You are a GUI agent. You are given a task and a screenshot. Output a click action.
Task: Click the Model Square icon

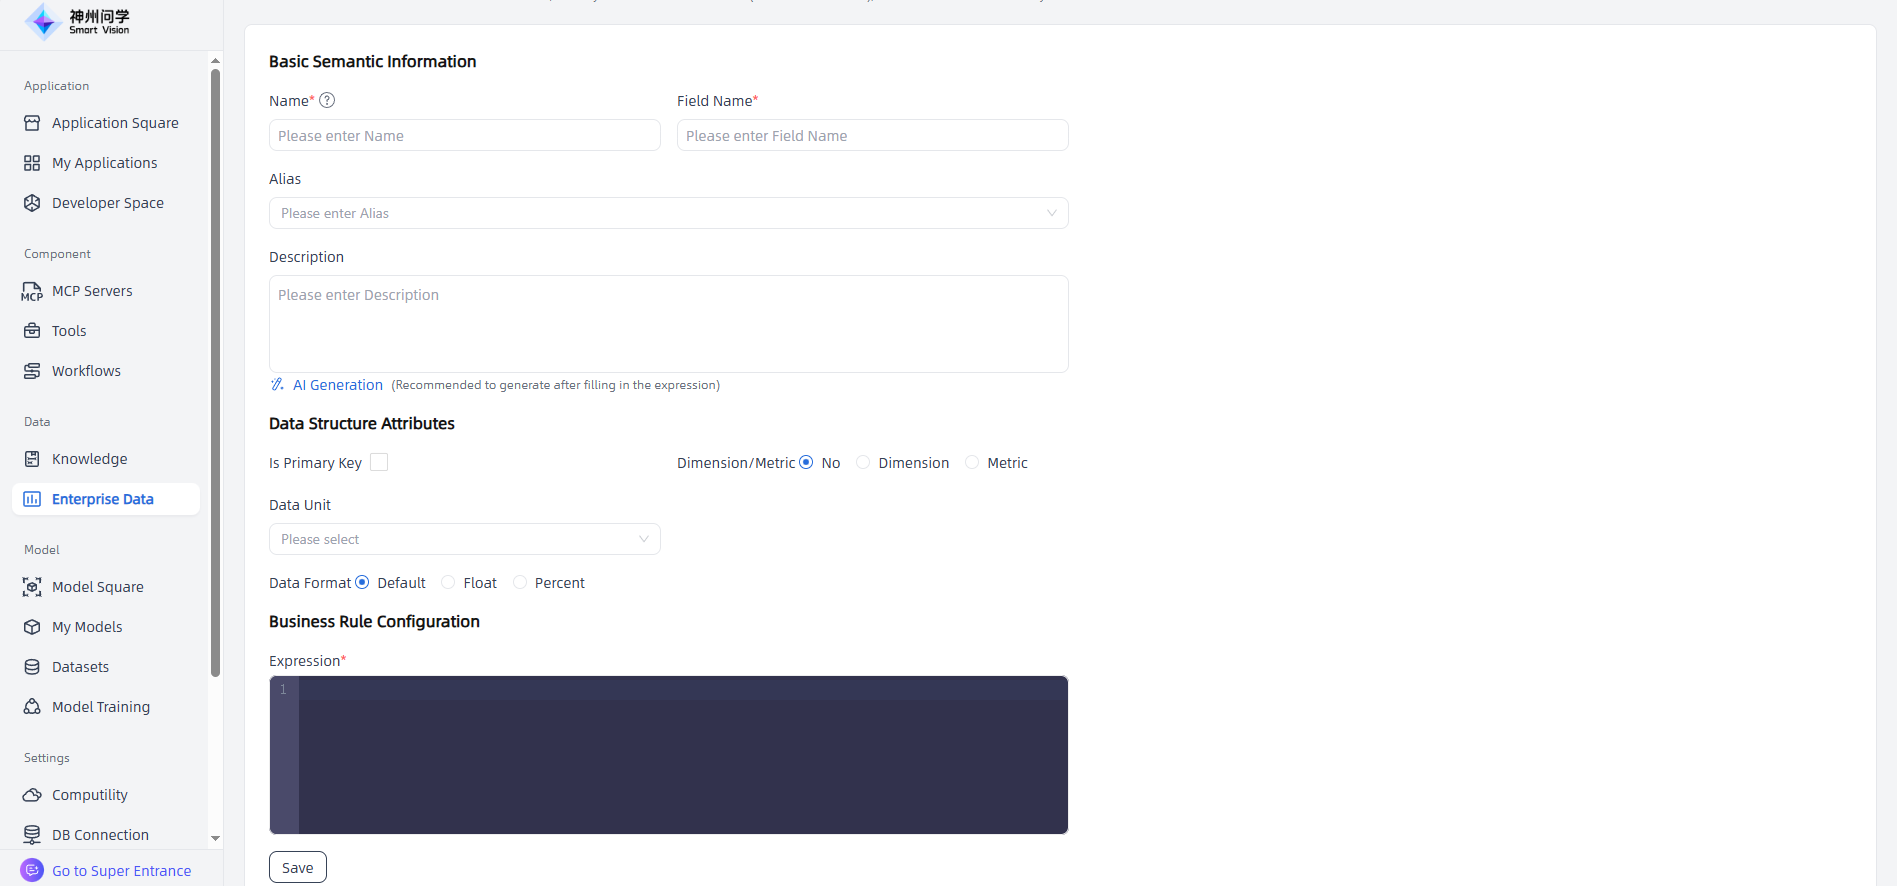coord(32,587)
